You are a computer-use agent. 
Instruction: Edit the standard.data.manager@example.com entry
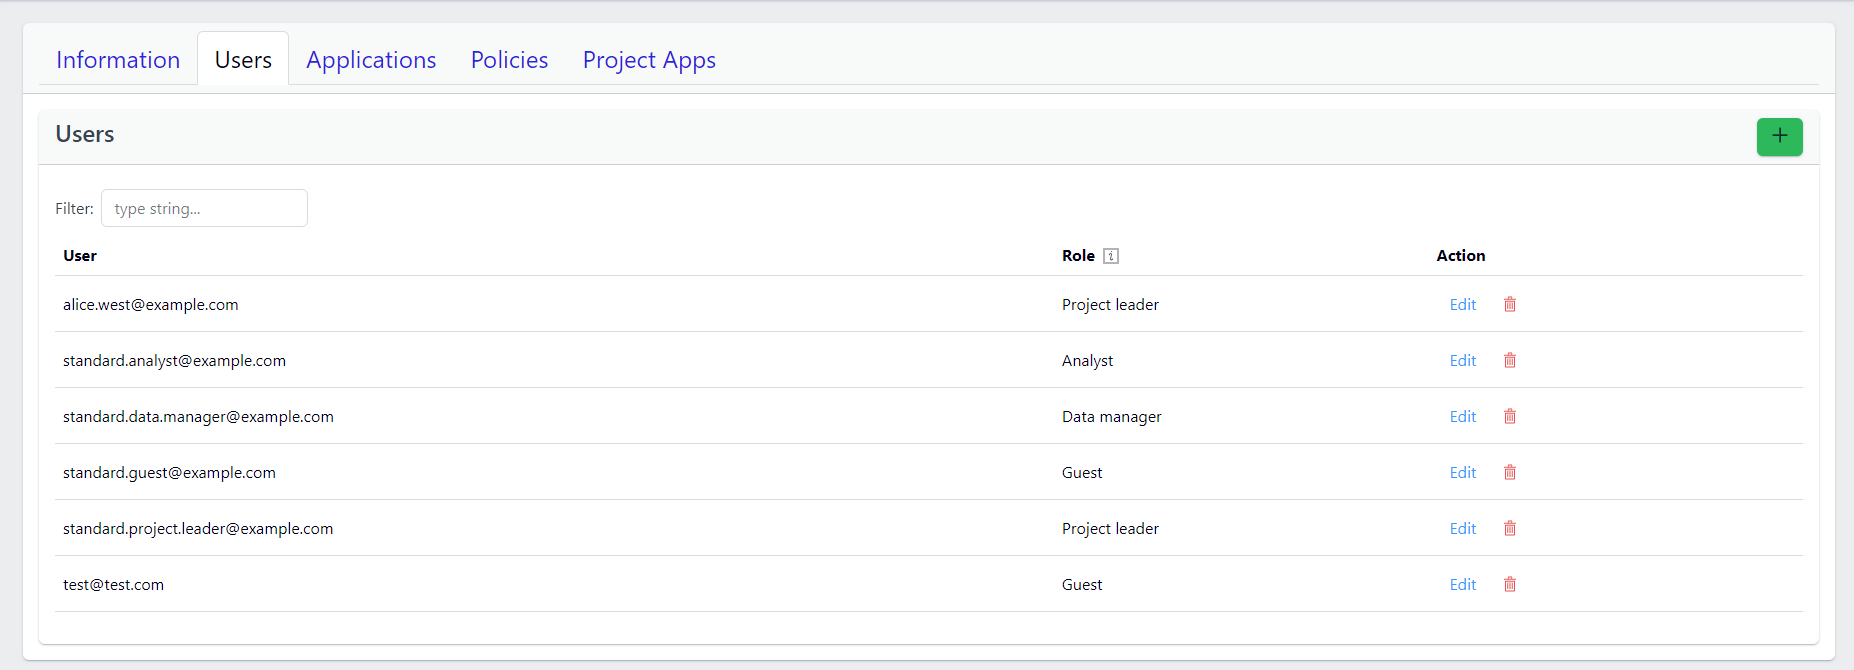1462,416
